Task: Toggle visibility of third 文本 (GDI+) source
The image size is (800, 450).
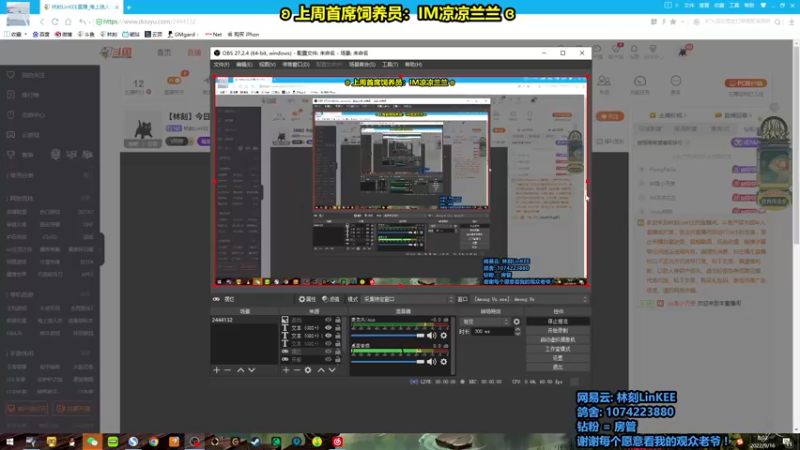Action: coord(328,343)
